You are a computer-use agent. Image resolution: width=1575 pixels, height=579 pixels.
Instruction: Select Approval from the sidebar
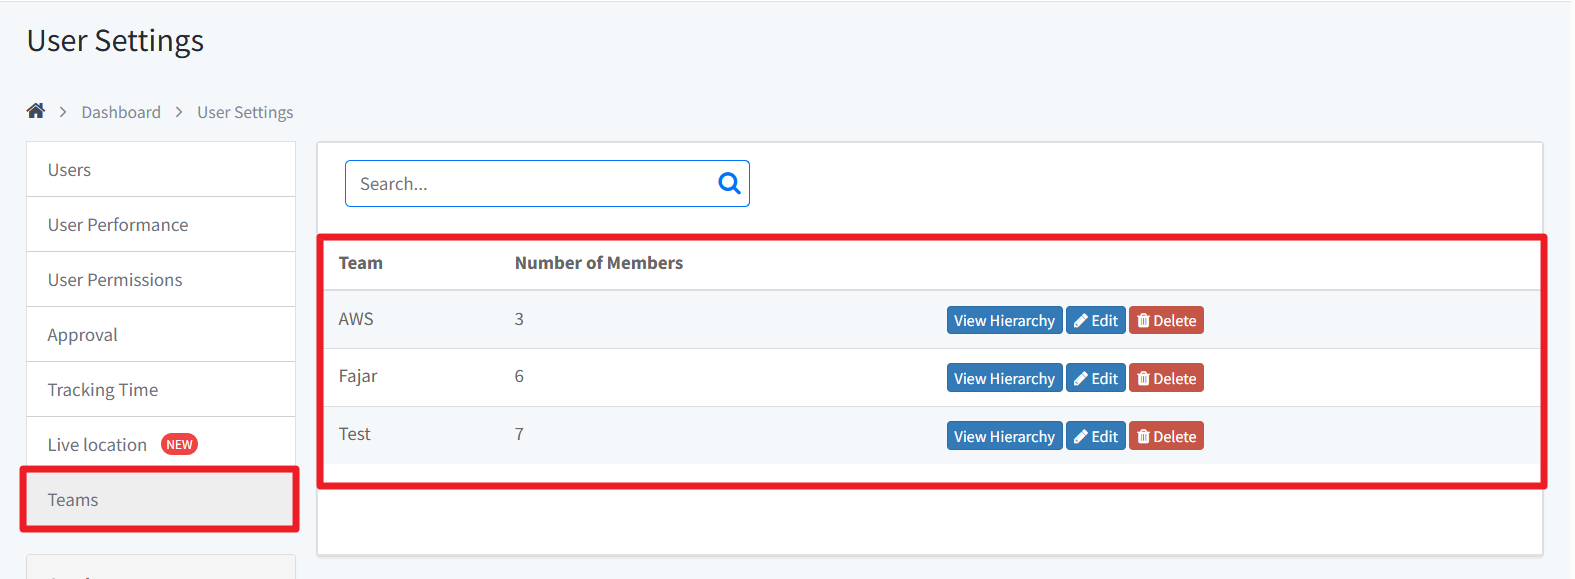(x=83, y=335)
